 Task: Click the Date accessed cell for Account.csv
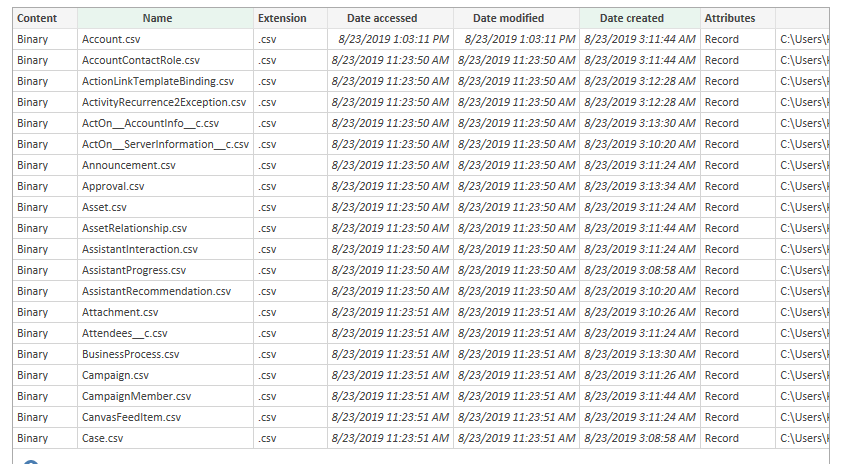click(x=390, y=39)
